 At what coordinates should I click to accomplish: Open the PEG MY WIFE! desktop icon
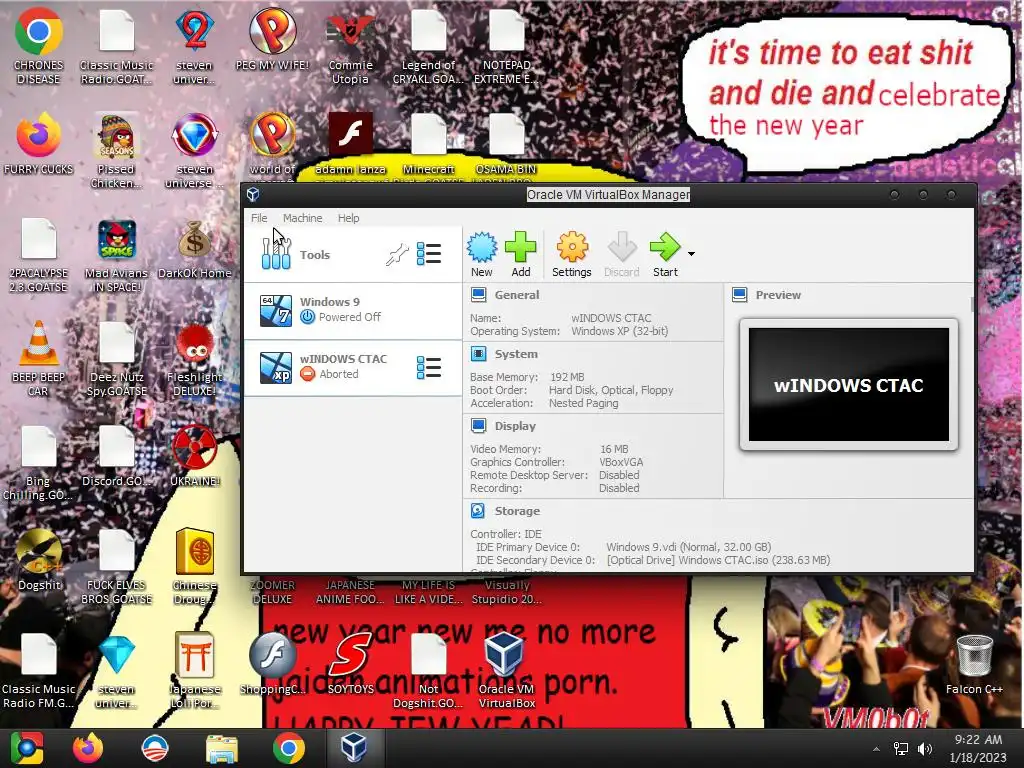pos(272,39)
